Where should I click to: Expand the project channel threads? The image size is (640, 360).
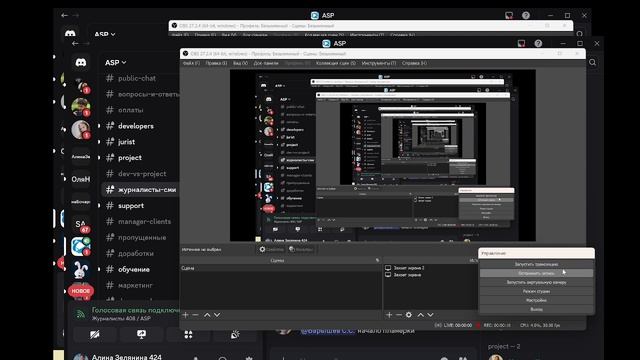pos(99,158)
